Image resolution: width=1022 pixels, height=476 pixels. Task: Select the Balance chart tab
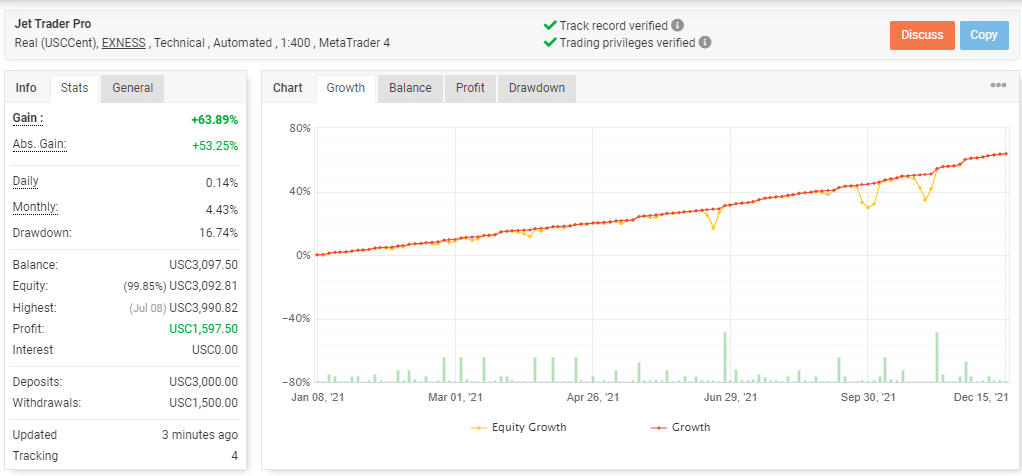click(410, 88)
